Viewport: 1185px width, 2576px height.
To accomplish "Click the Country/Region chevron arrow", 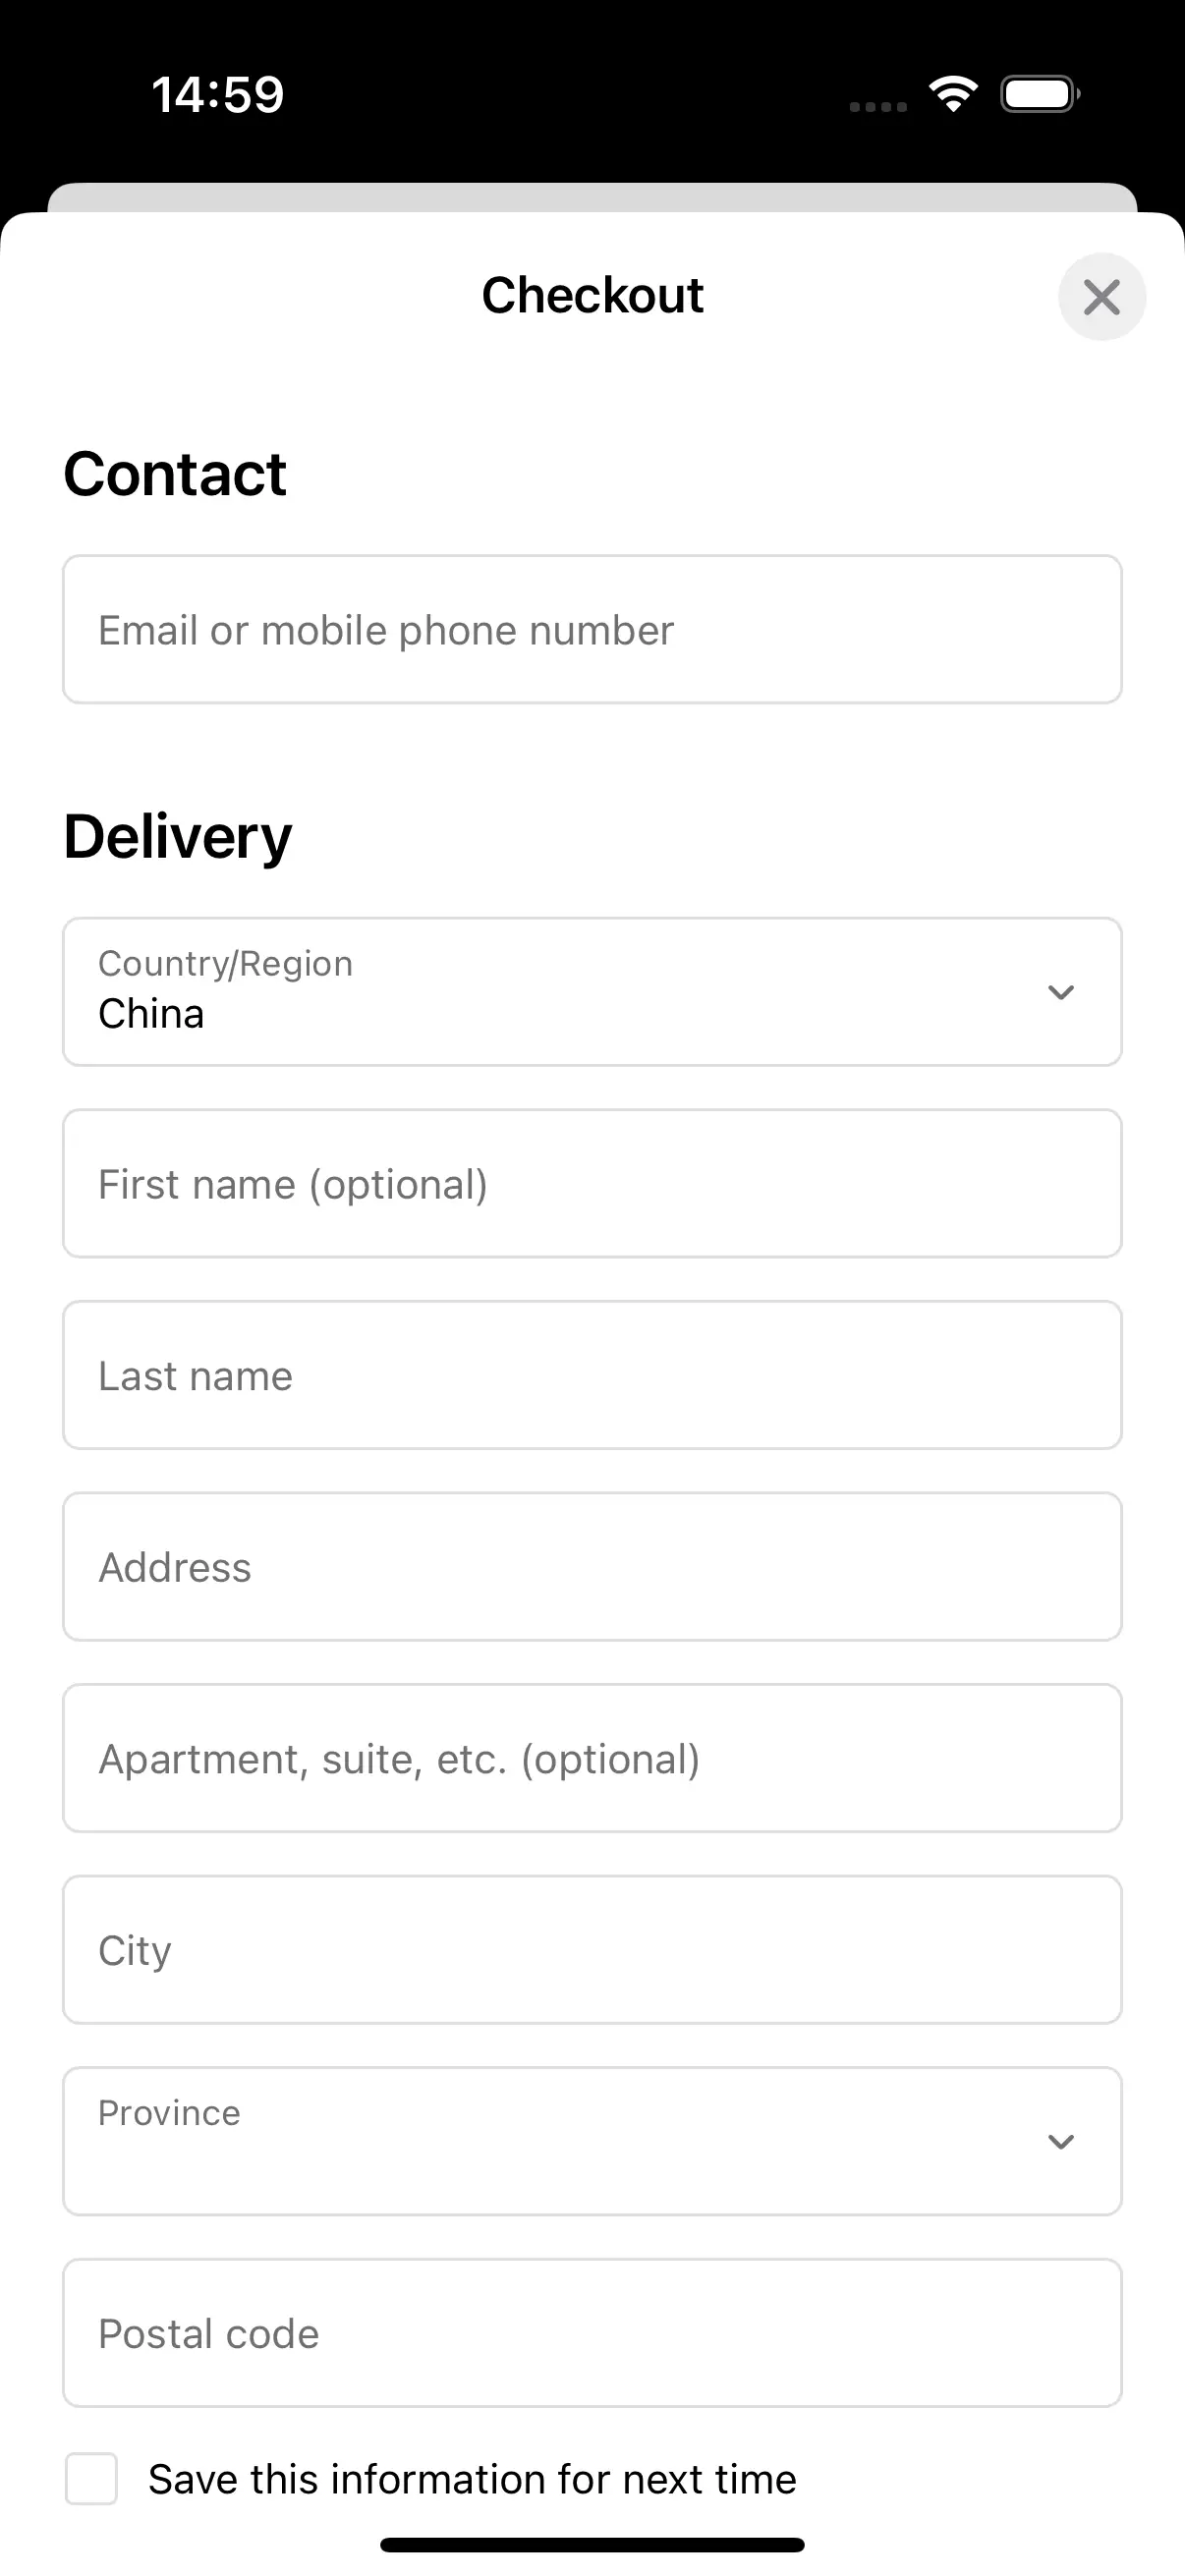I will [x=1060, y=992].
